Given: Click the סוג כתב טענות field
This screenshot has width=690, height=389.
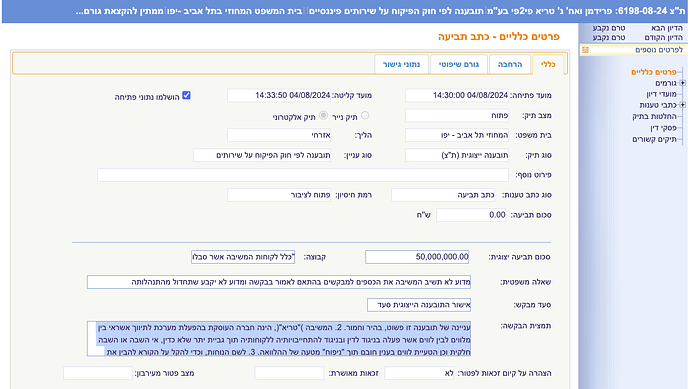Looking at the screenshot, I should click(x=443, y=195).
